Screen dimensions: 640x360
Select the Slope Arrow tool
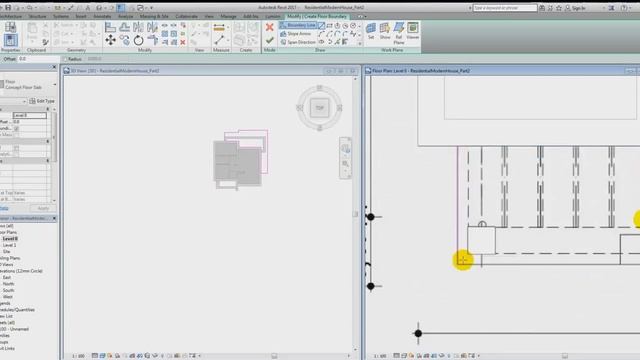coord(296,34)
